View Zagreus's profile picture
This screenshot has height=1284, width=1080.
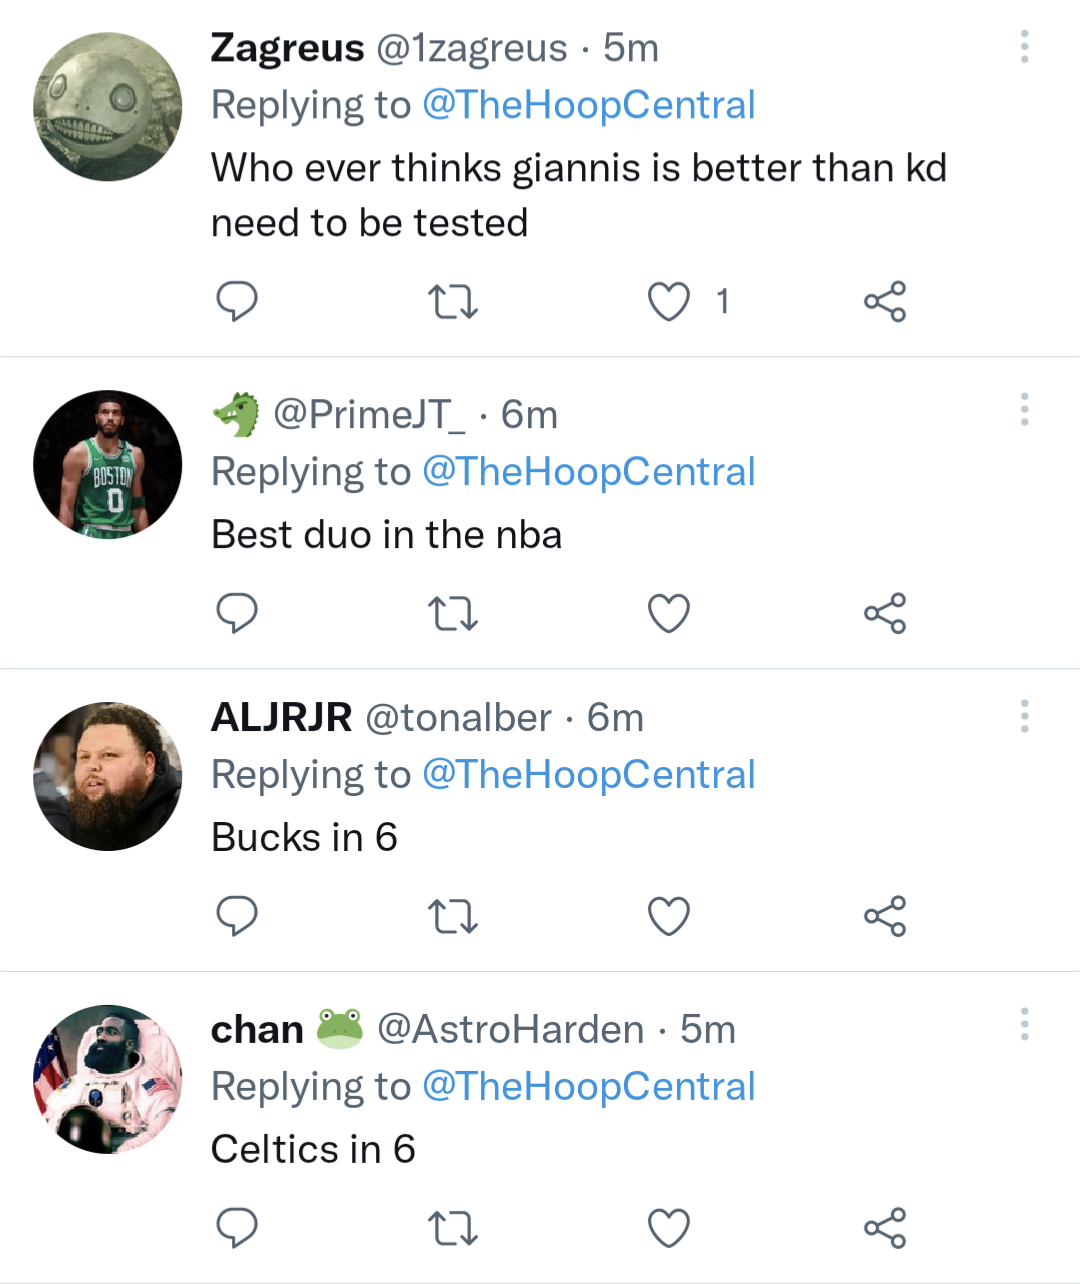tap(108, 107)
